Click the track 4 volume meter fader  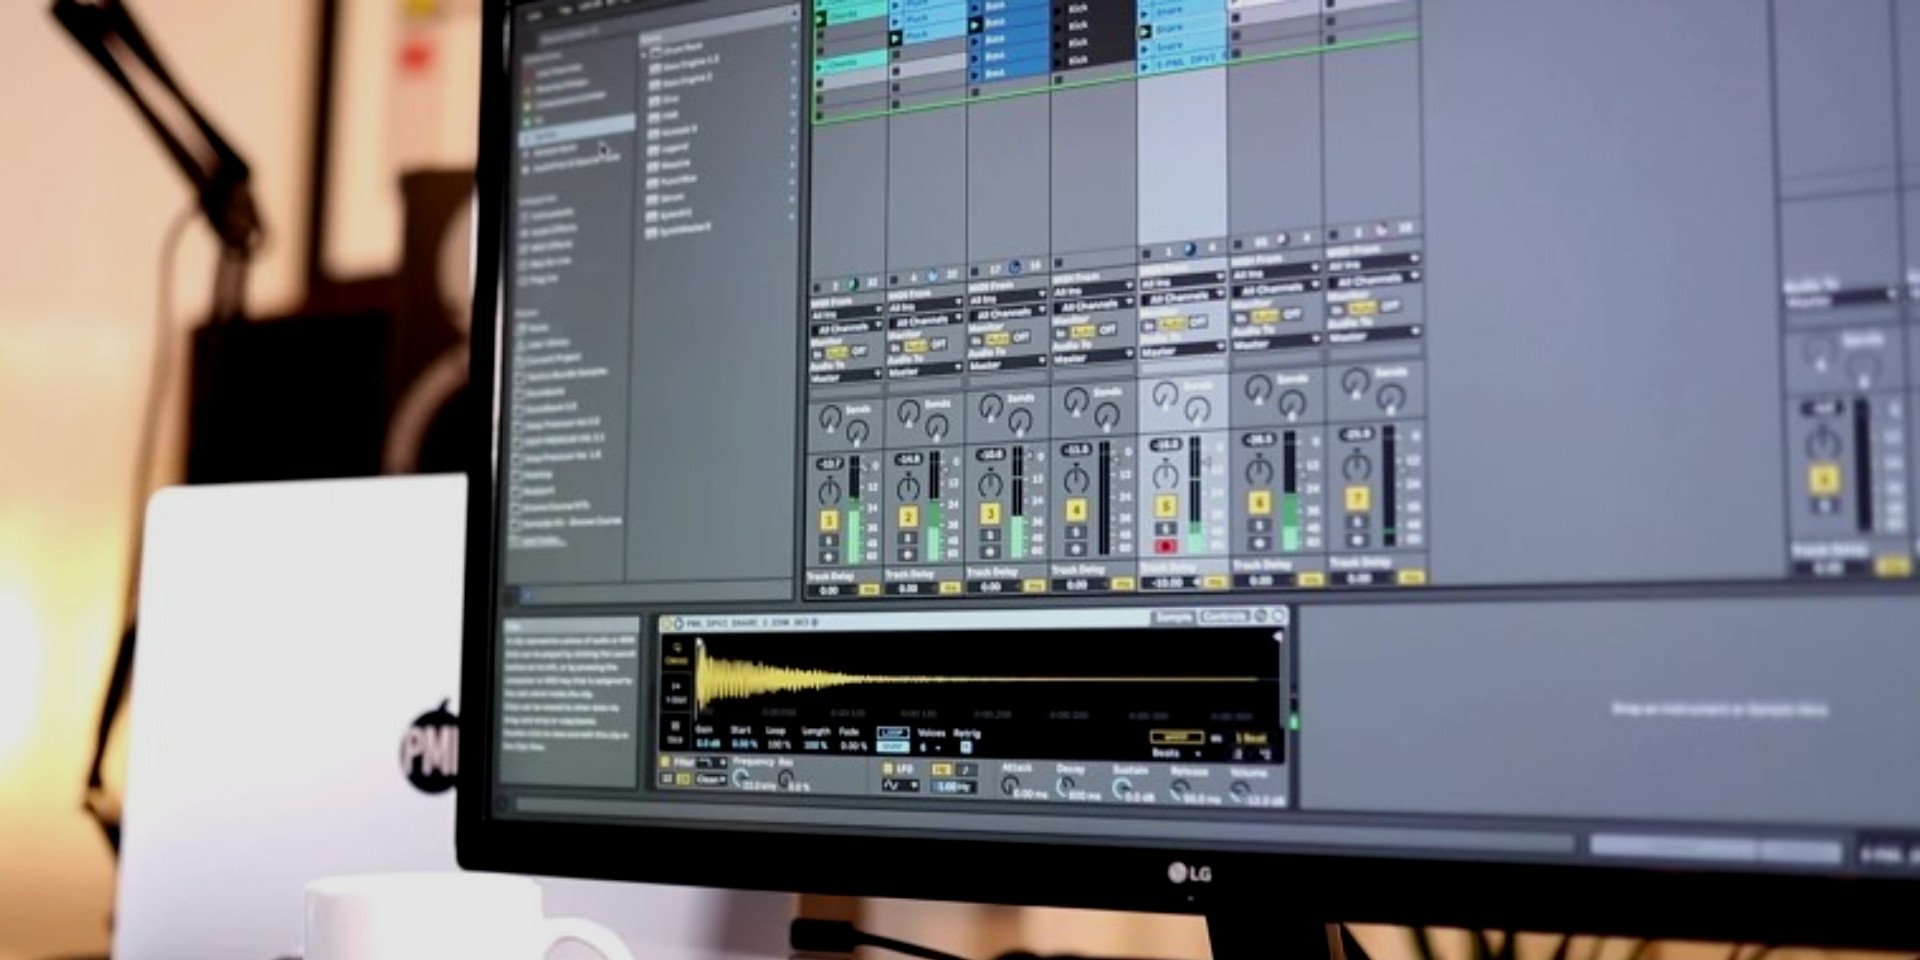[x=1104, y=499]
